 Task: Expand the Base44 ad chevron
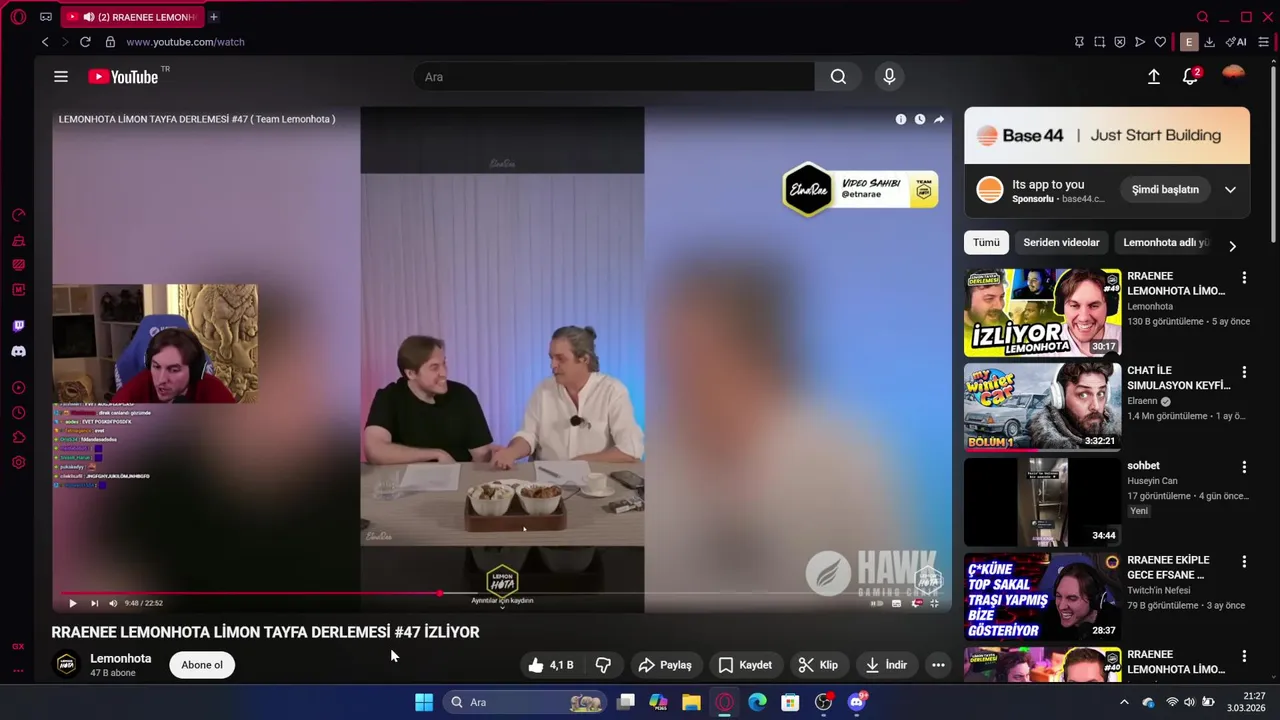1230,190
